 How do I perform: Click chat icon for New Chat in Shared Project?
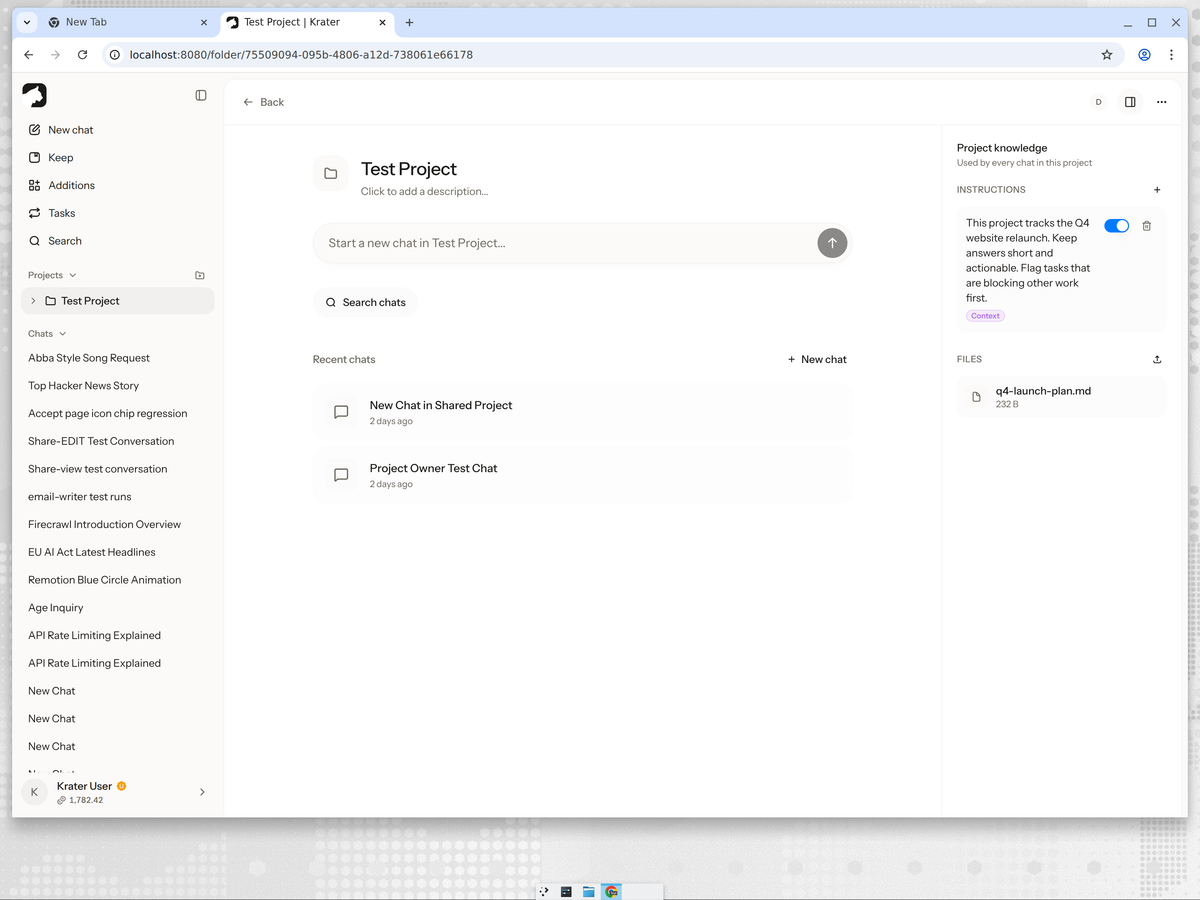tap(341, 412)
